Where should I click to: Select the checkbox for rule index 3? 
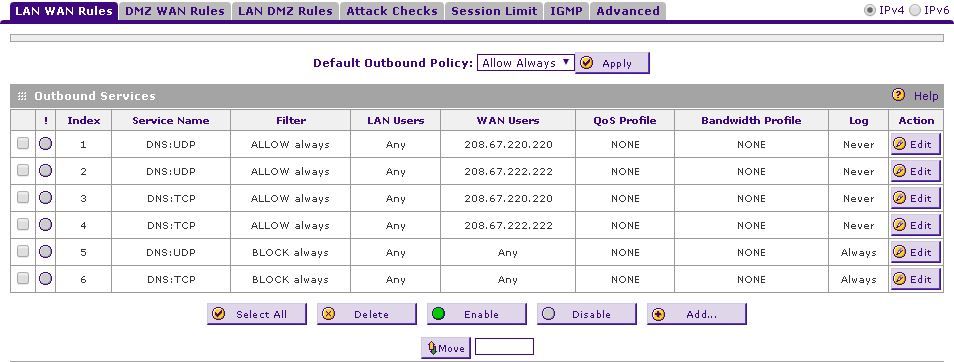[23, 197]
